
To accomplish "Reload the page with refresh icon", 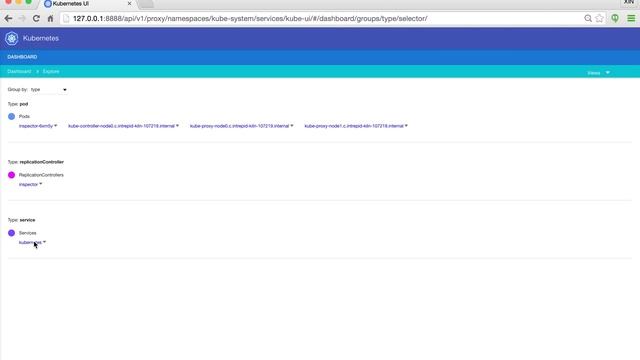I will [x=36, y=18].
